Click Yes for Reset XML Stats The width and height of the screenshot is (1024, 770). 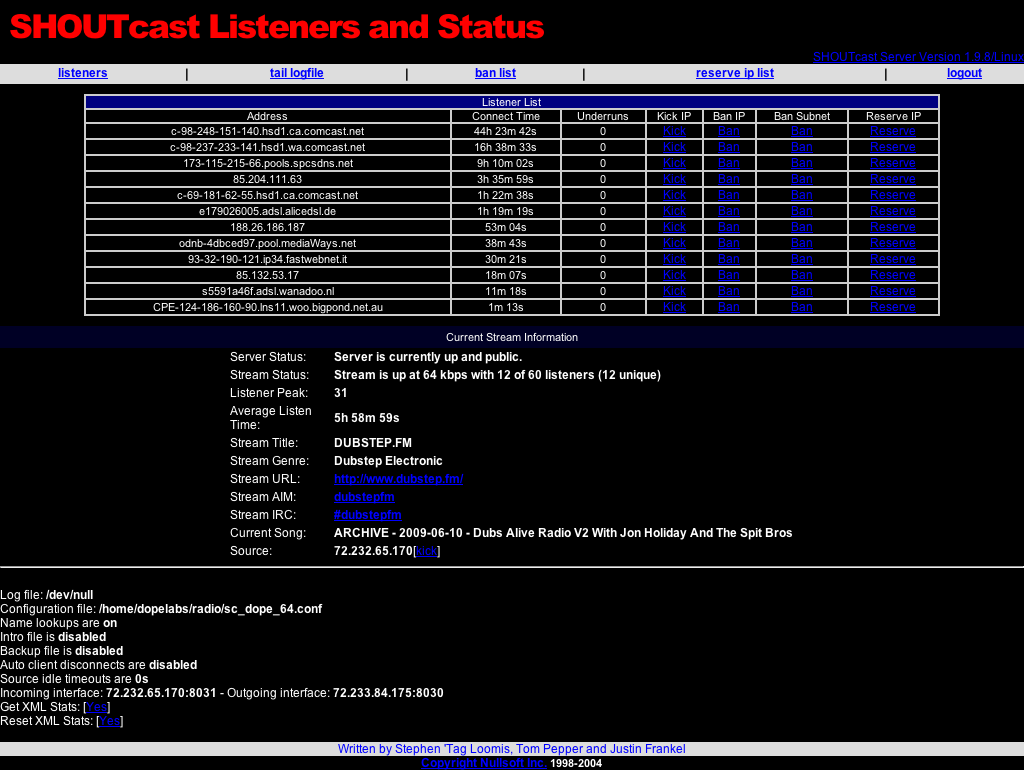[109, 721]
